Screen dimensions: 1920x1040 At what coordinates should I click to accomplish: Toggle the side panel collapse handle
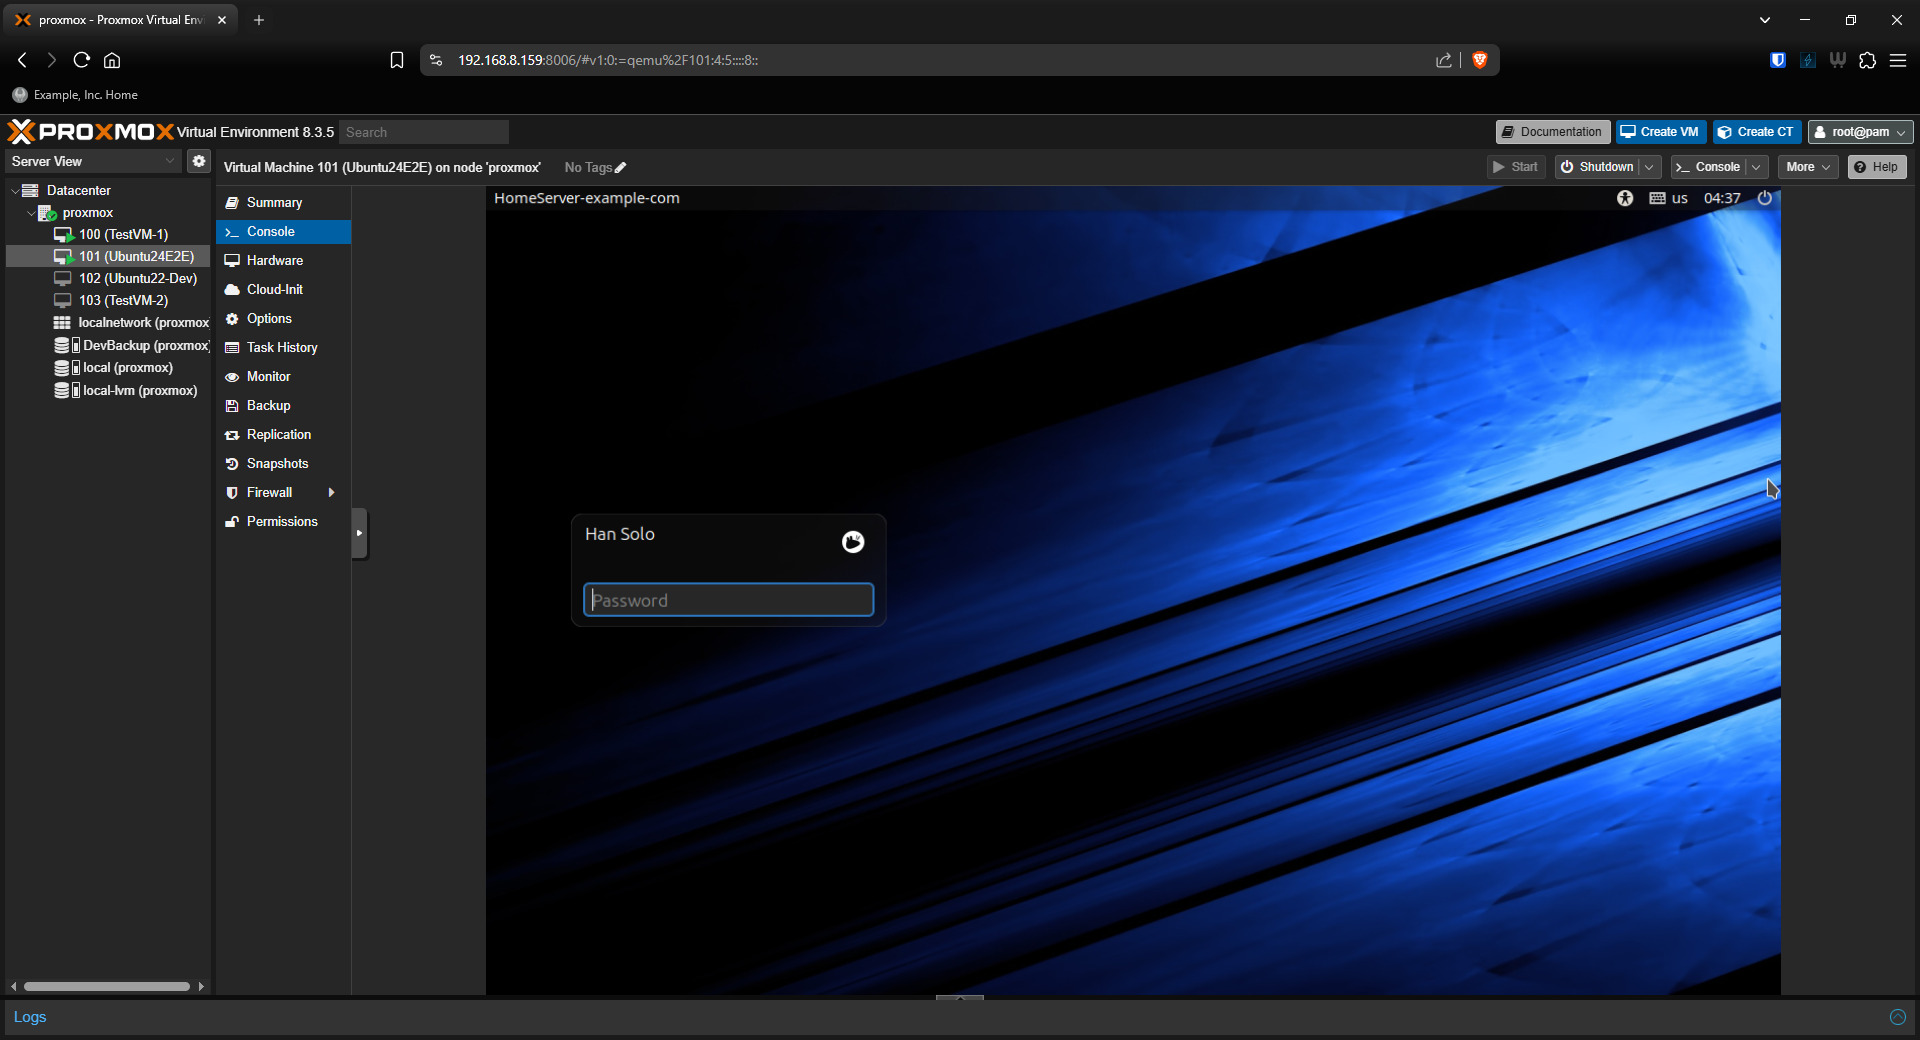360,533
